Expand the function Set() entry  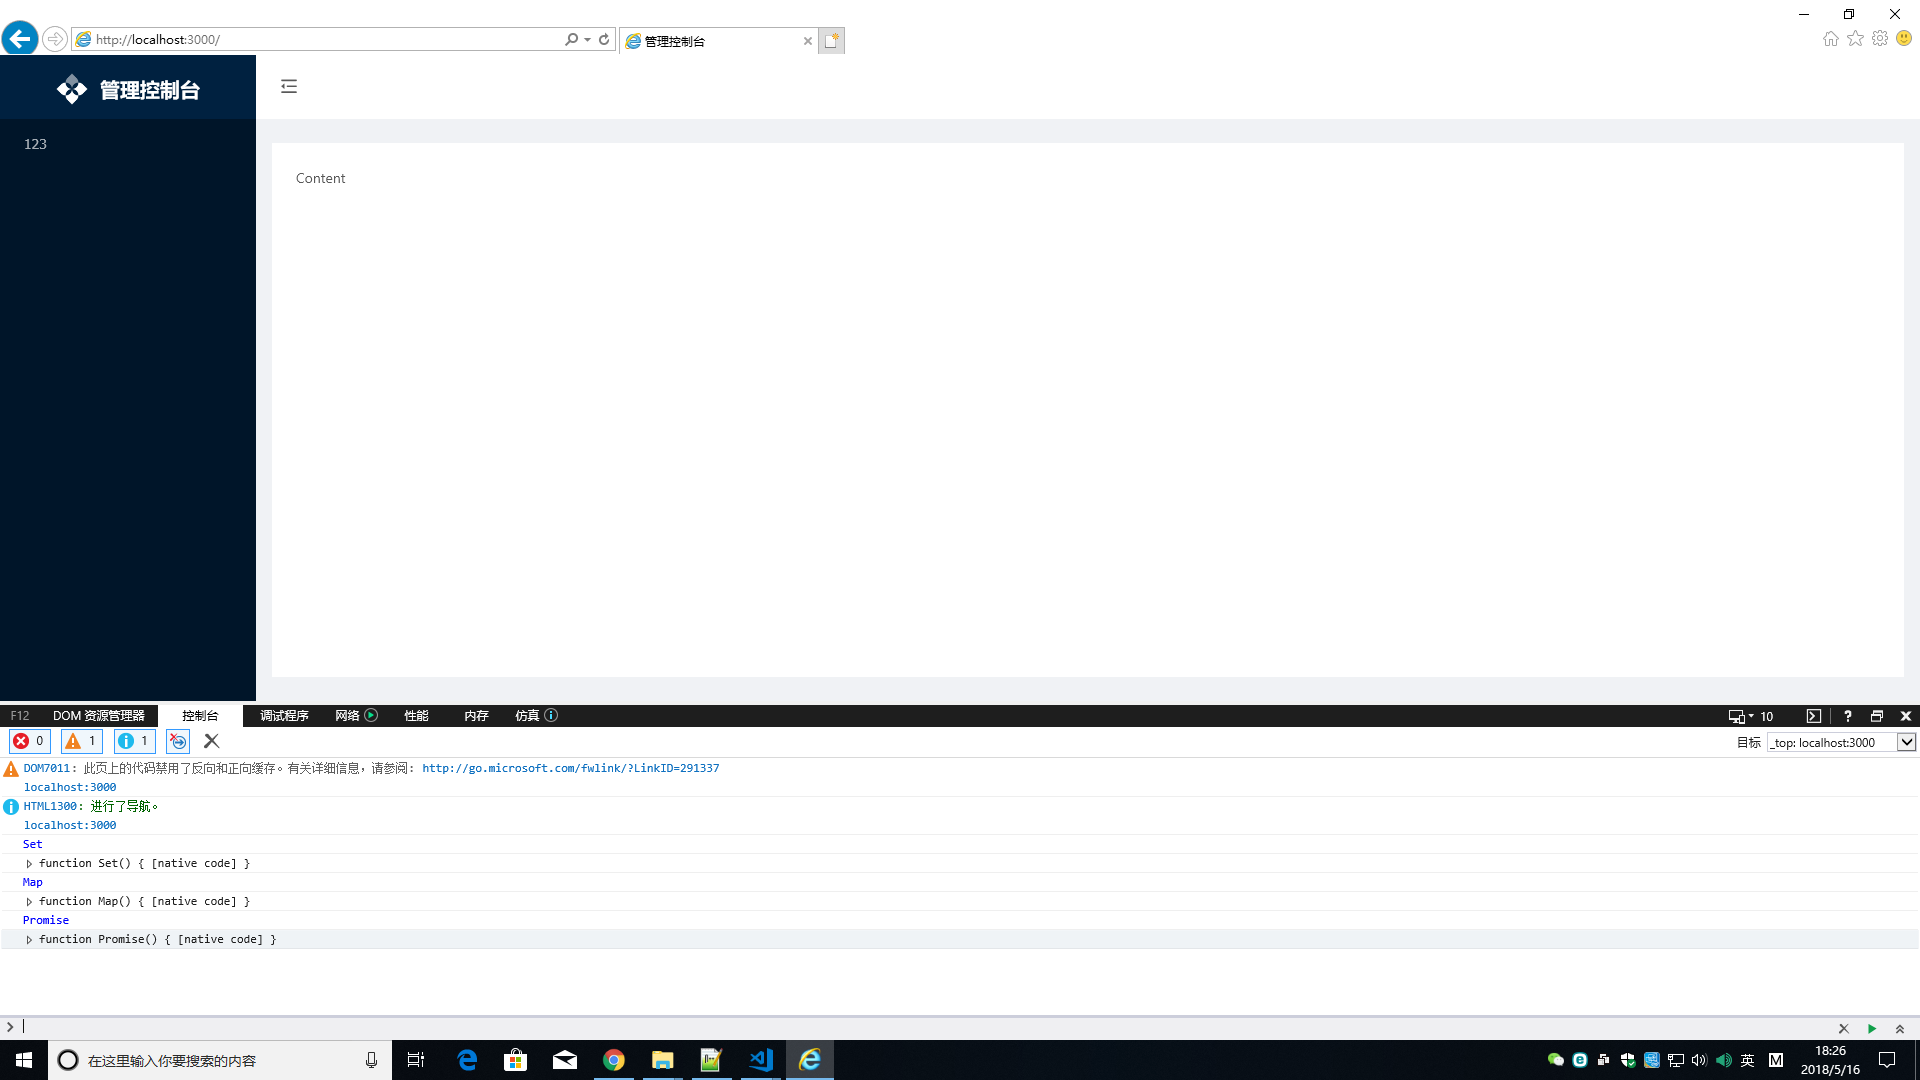[29, 863]
